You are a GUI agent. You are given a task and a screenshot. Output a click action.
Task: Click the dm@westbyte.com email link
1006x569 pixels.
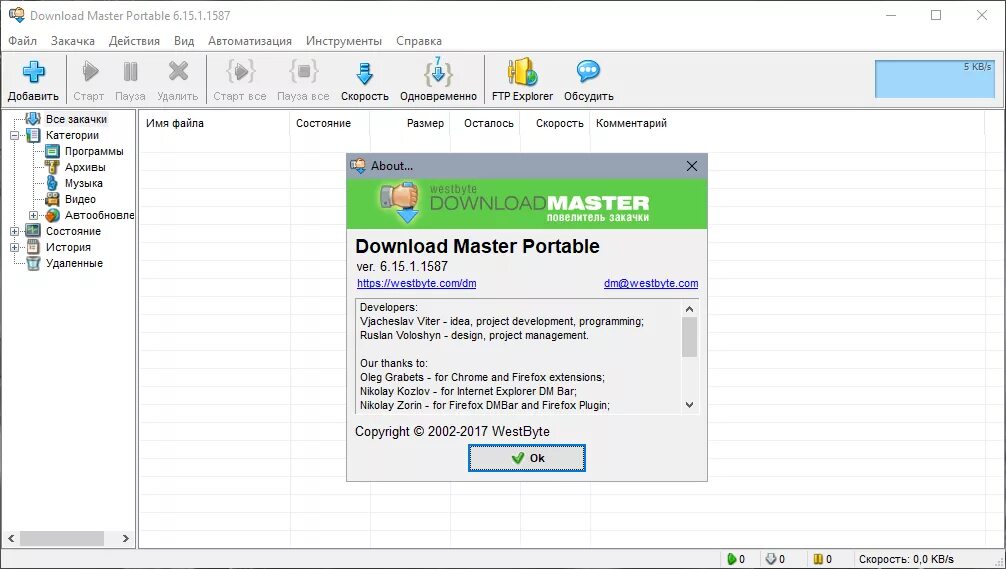click(x=651, y=284)
